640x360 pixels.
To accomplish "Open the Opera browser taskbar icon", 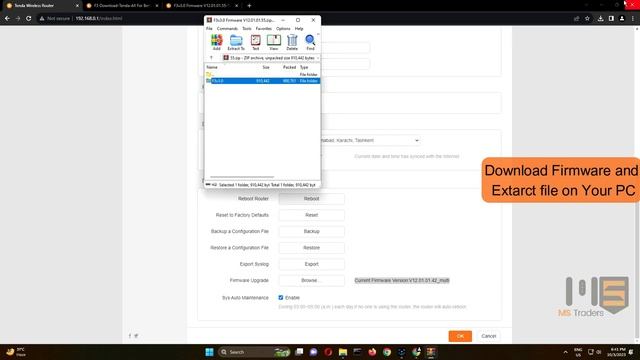I will [328, 352].
